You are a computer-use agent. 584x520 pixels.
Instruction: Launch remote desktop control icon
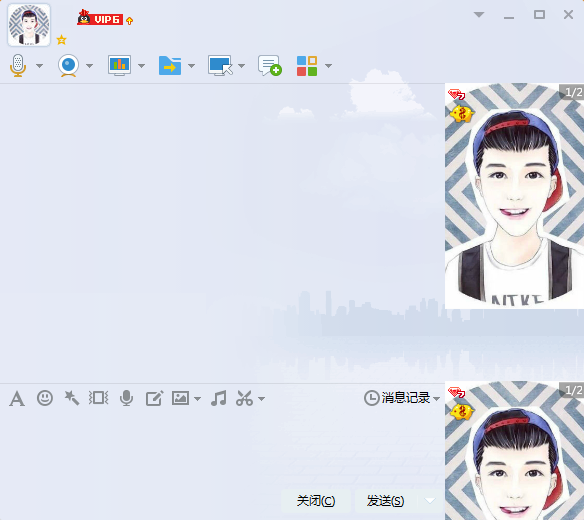point(220,66)
